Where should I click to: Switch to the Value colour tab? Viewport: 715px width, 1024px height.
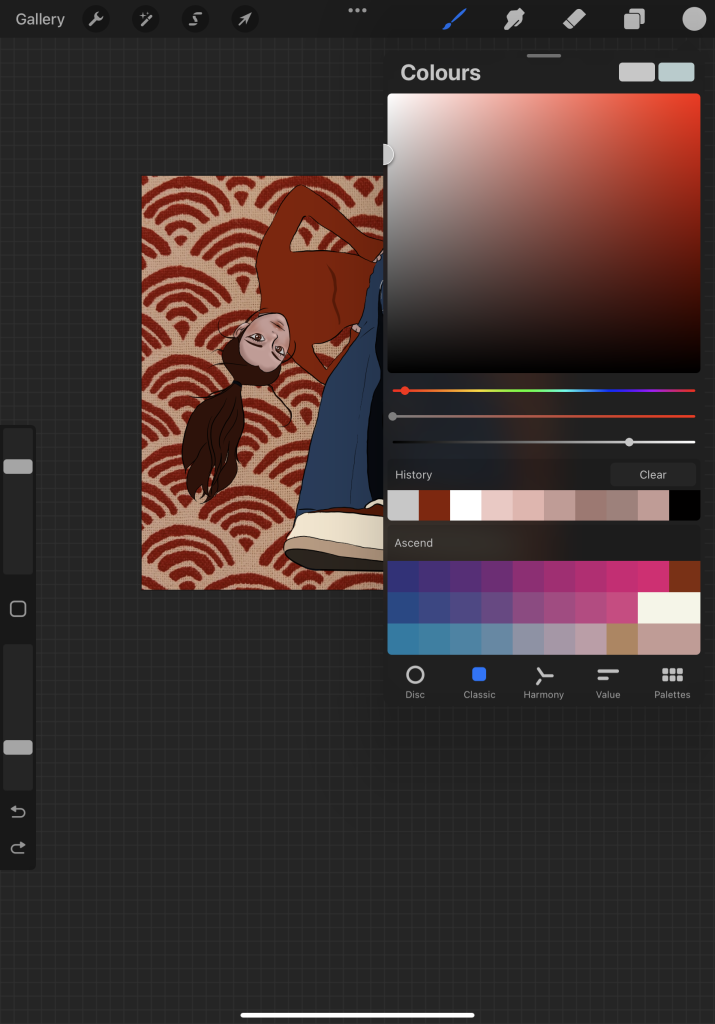(608, 682)
